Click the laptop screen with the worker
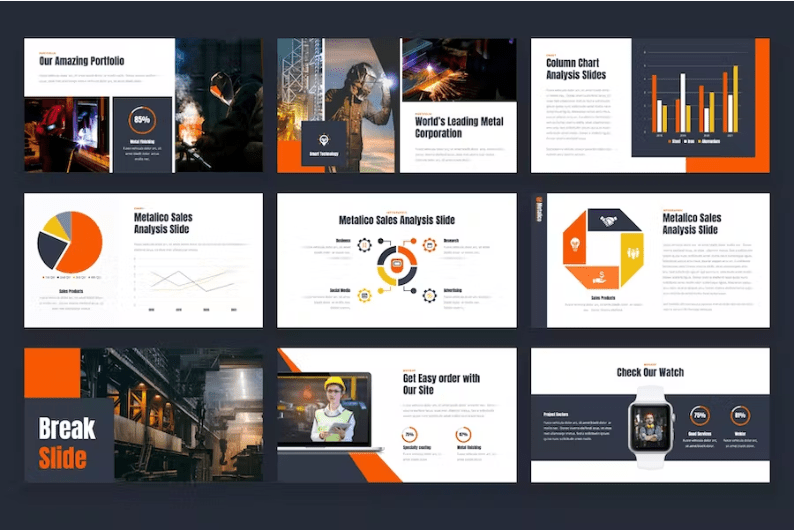 (323, 410)
